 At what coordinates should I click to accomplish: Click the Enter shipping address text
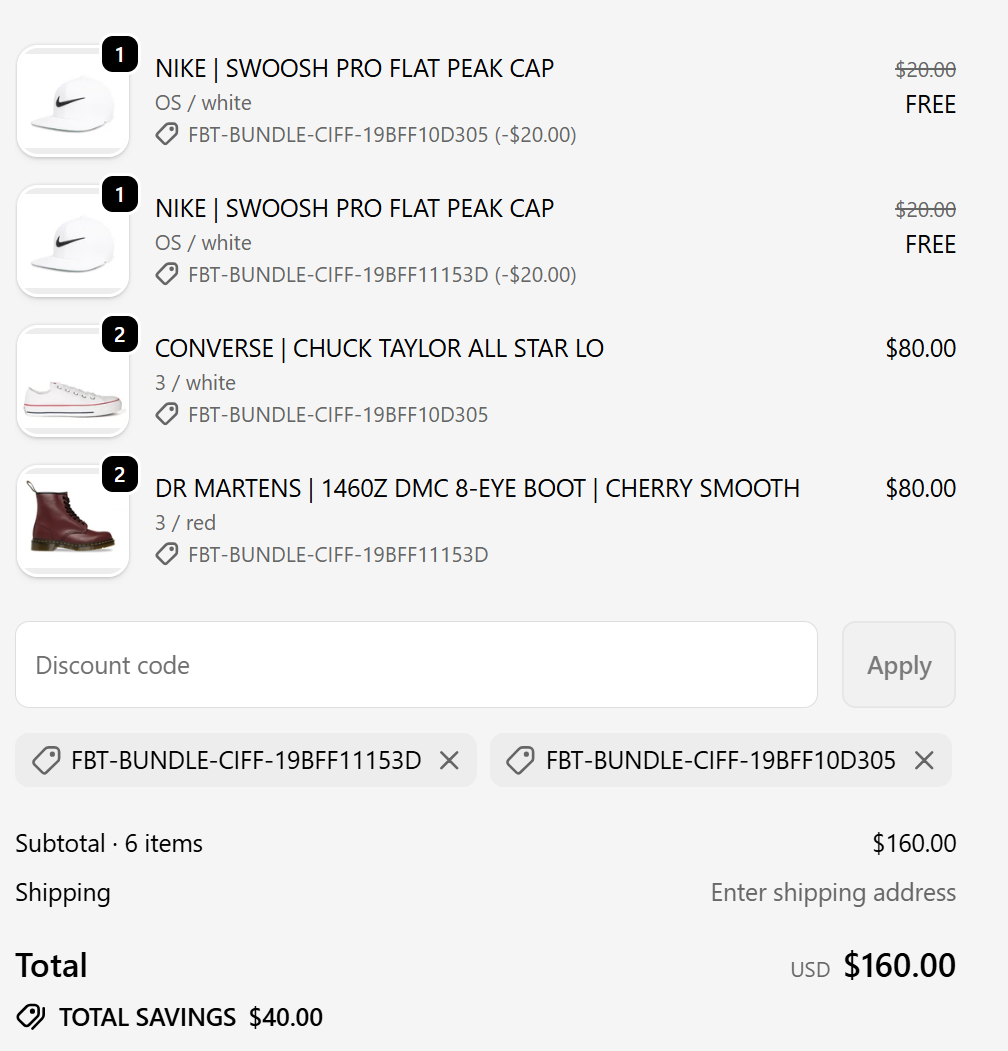(x=833, y=892)
